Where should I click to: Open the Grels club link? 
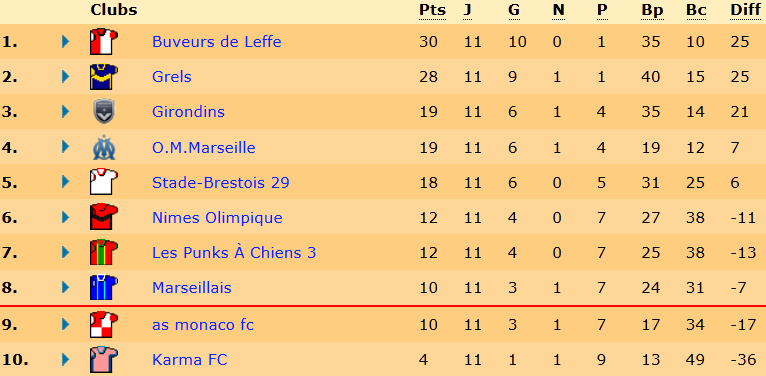[171, 77]
